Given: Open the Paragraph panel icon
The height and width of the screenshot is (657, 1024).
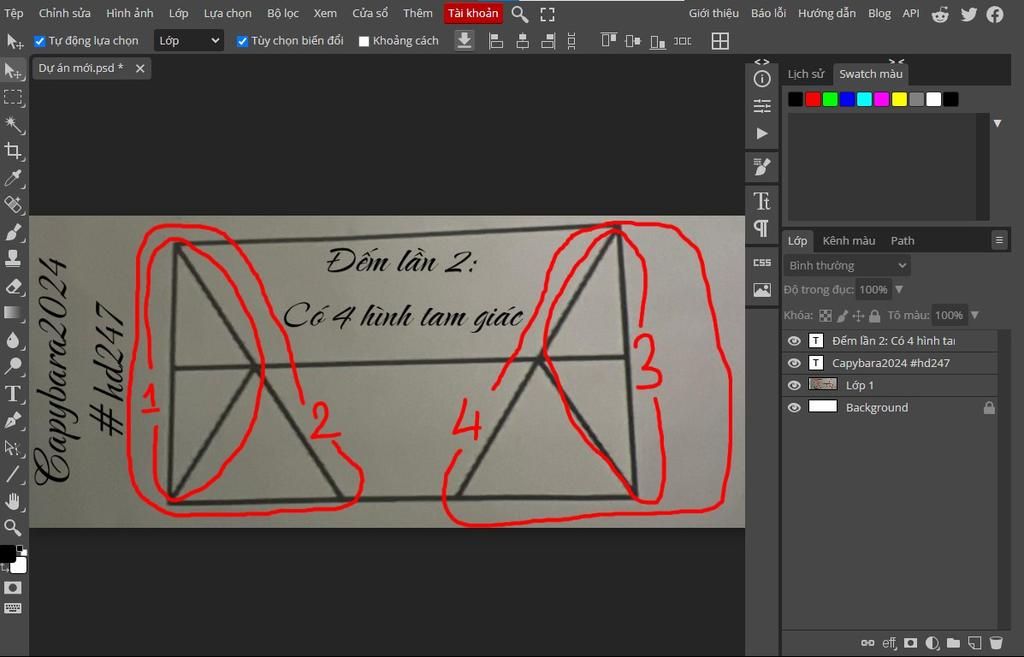Looking at the screenshot, I should pyautogui.click(x=761, y=228).
